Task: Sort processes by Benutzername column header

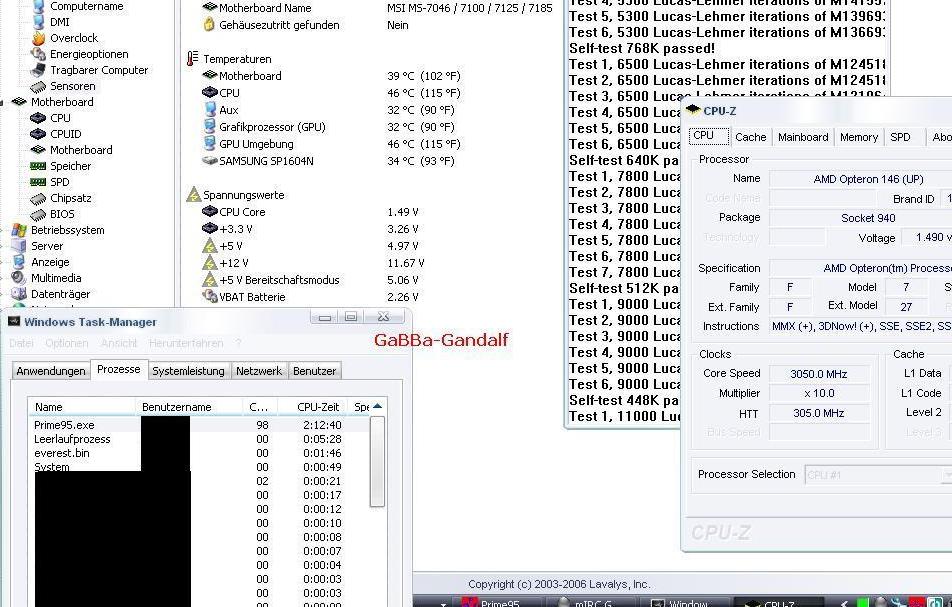Action: coord(189,407)
